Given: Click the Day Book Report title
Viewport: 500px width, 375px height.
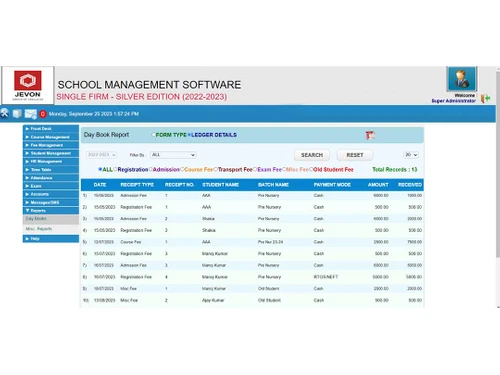Looking at the screenshot, I should pos(106,135).
